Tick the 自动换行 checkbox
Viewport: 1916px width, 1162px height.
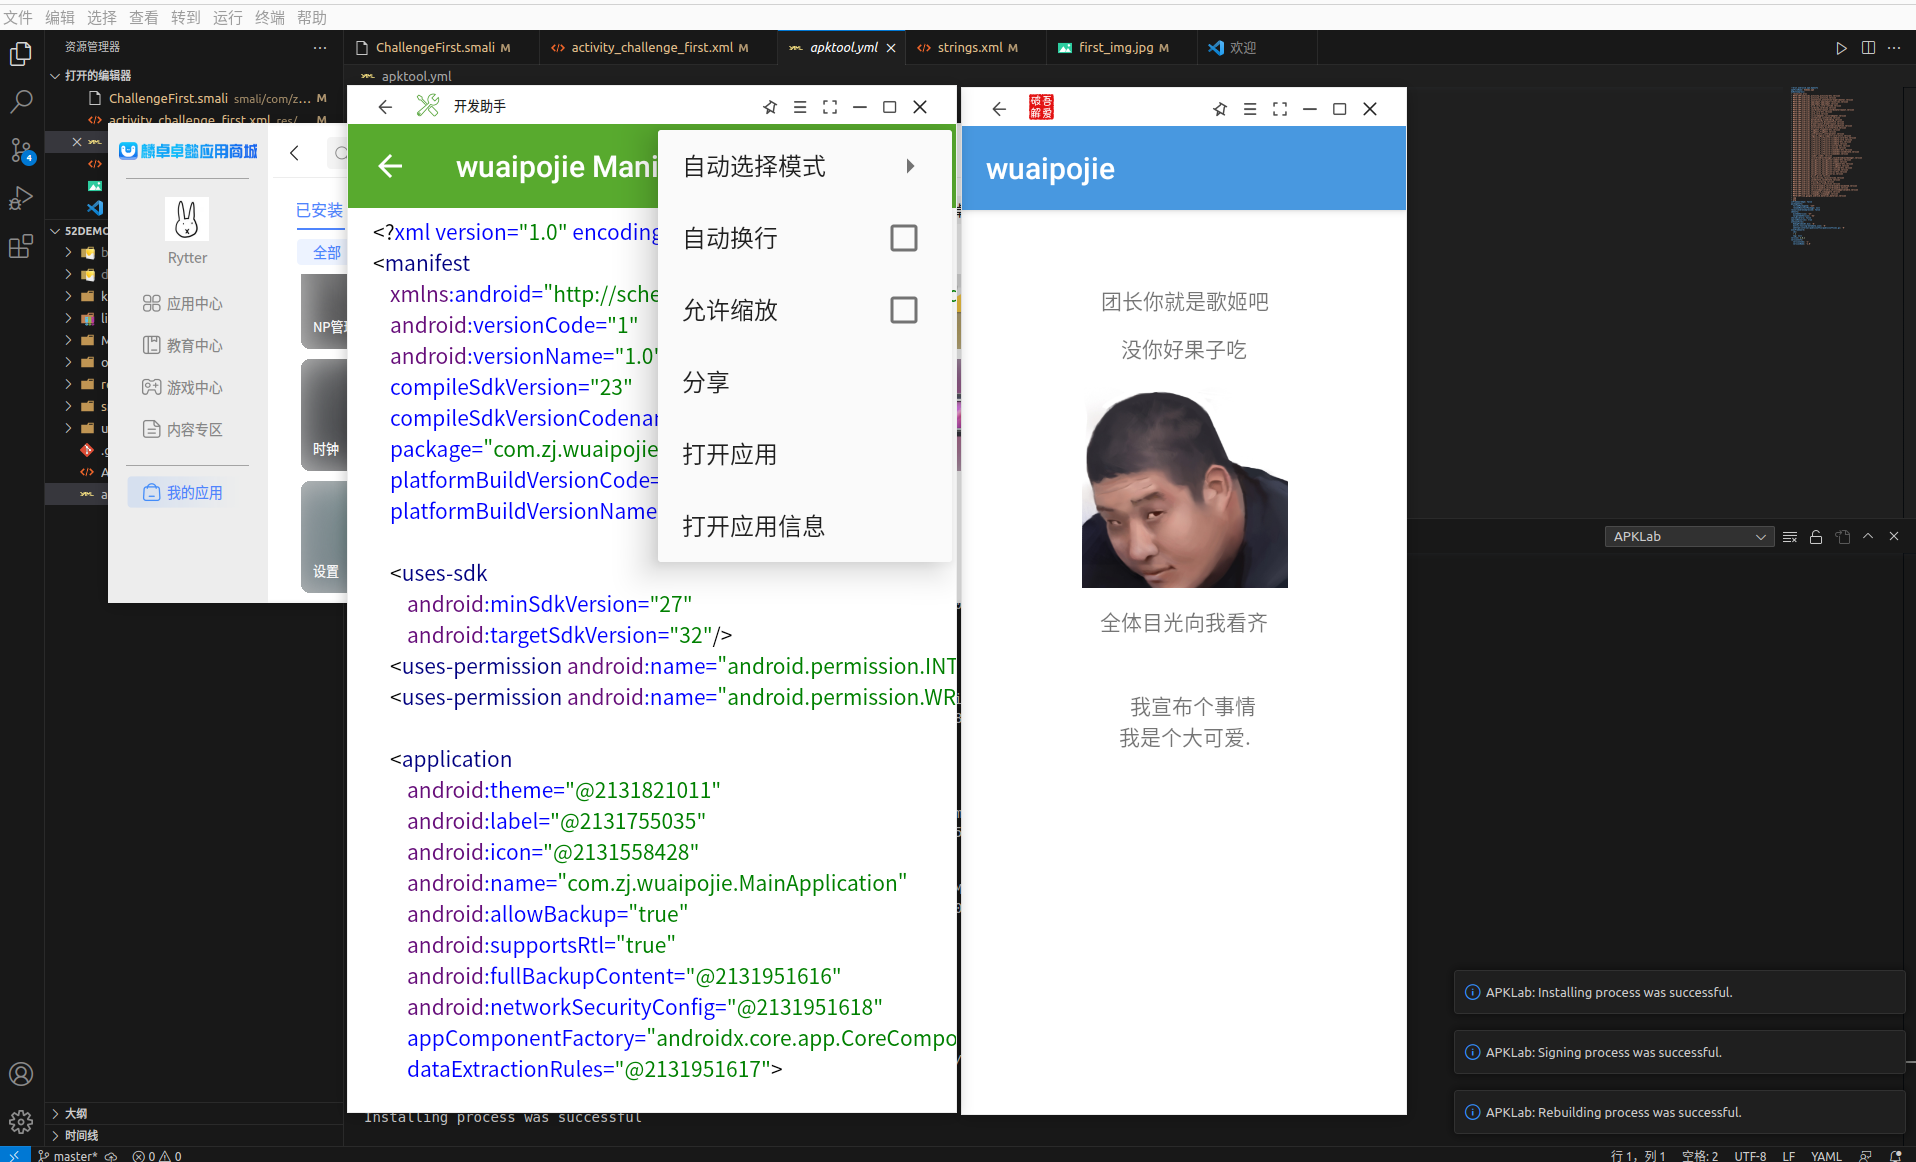click(x=903, y=238)
